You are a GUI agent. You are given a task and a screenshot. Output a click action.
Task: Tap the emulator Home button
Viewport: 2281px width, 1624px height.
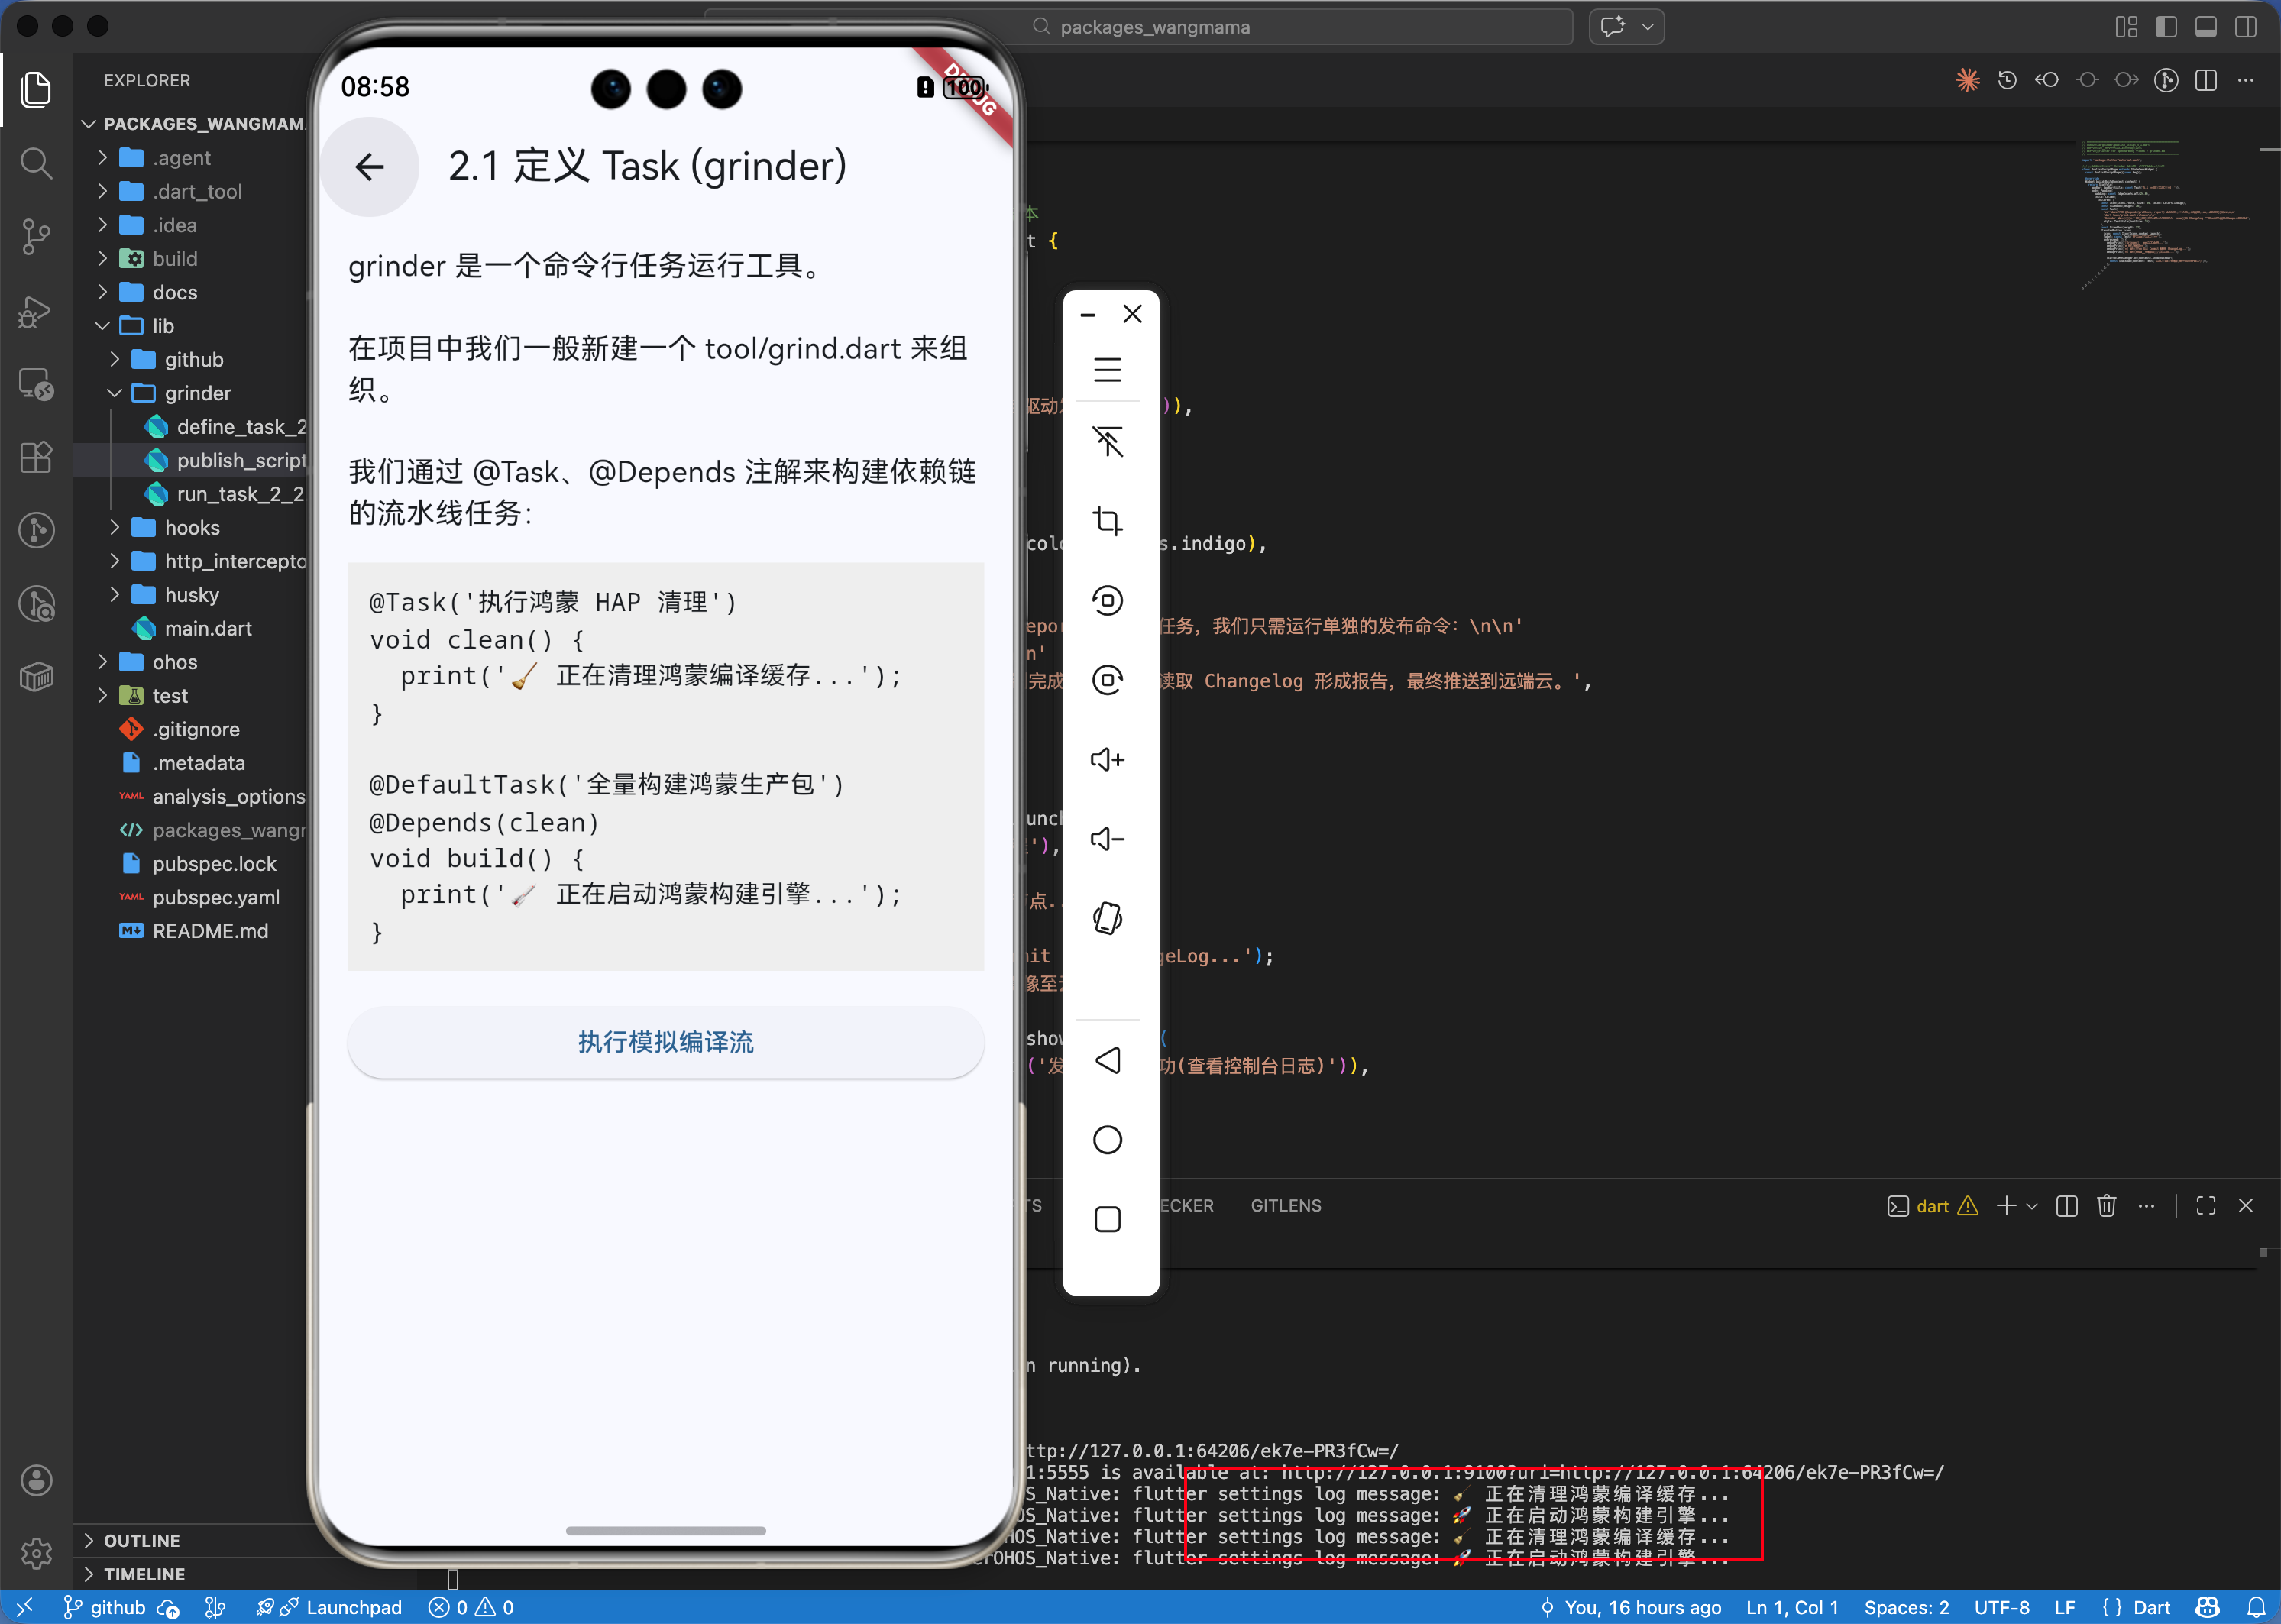pos(1108,1139)
